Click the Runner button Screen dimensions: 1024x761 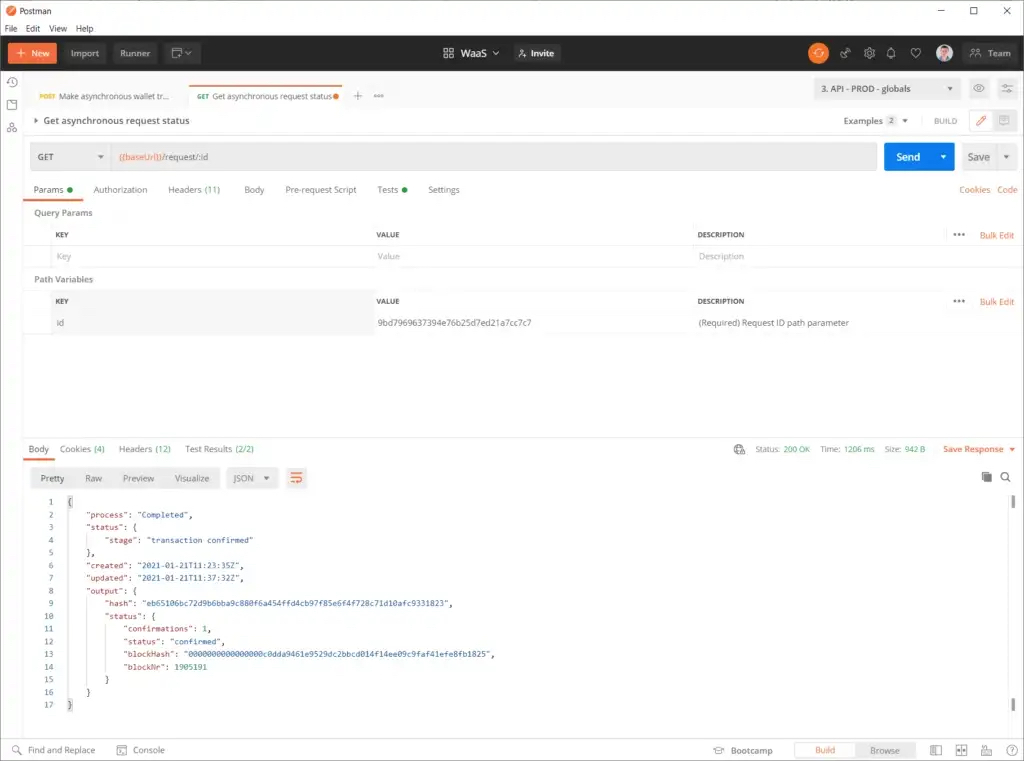[135, 53]
